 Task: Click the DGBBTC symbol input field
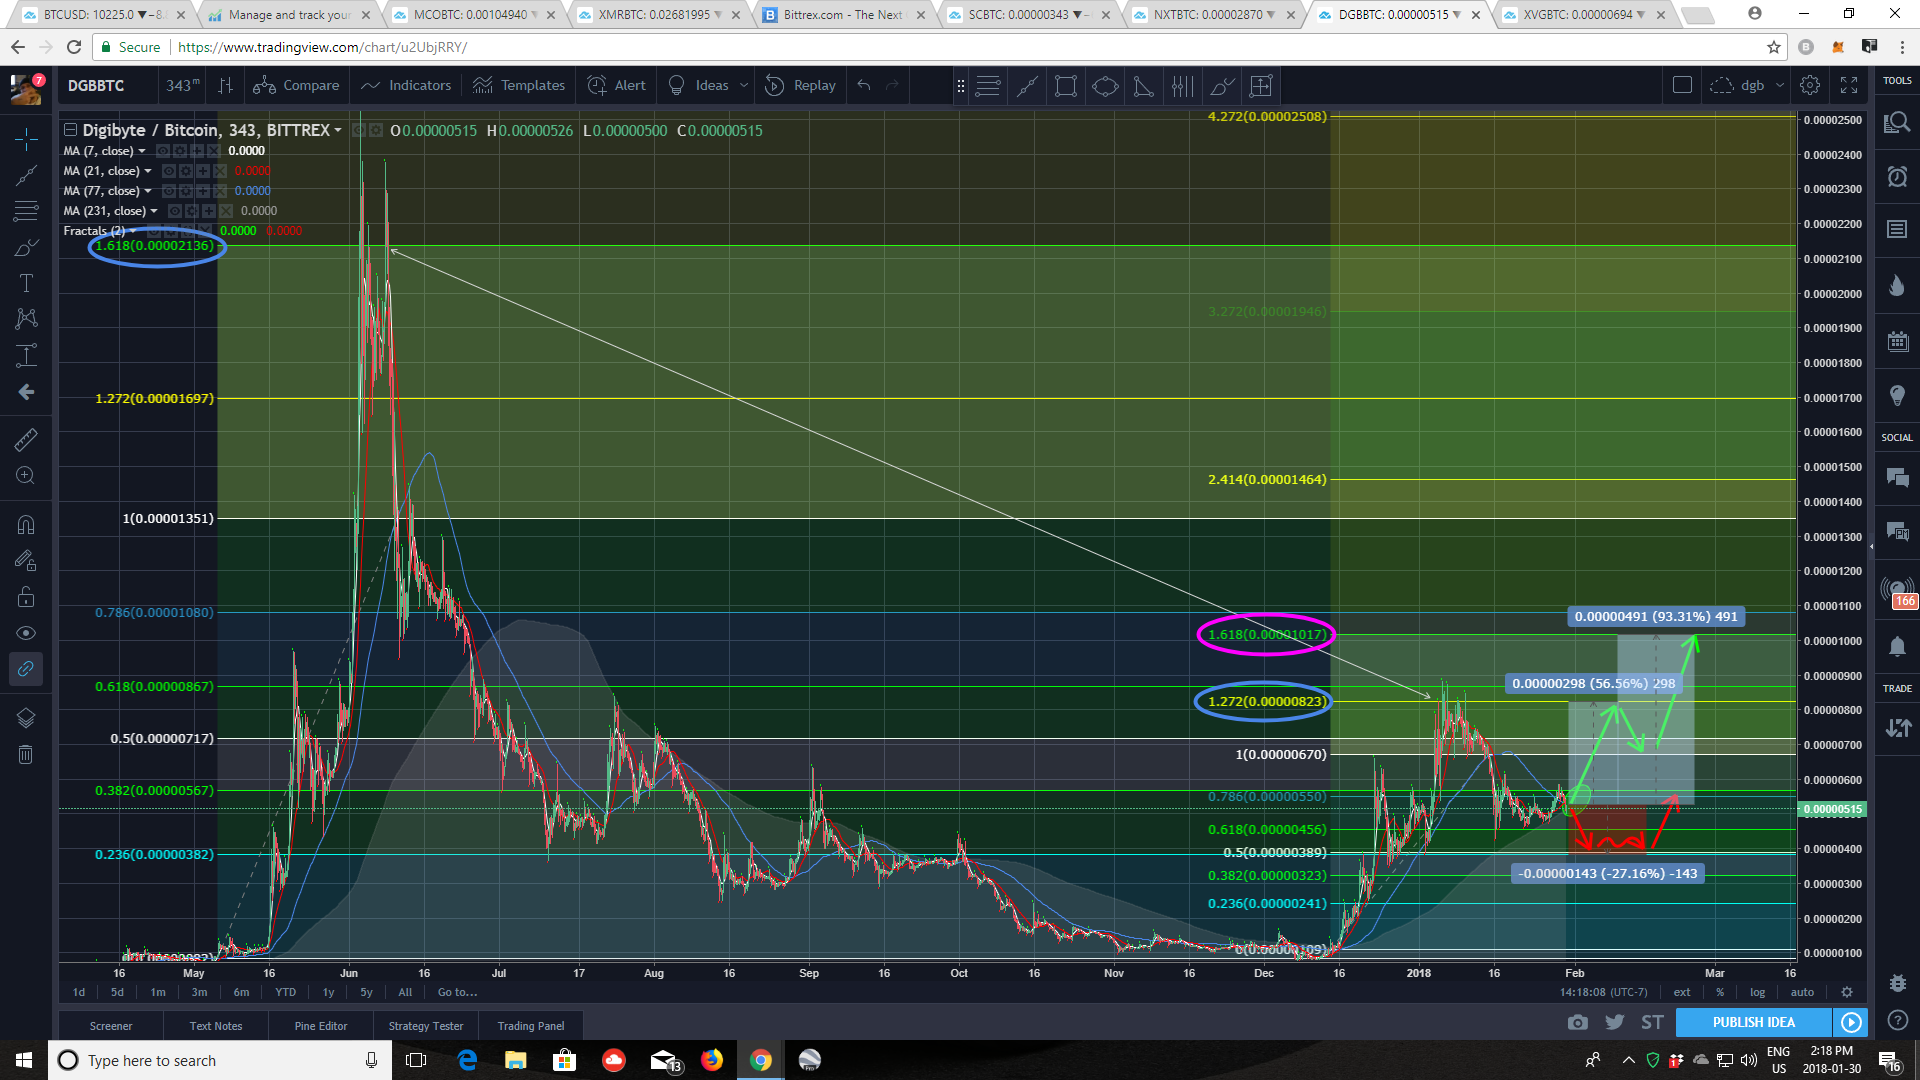[108, 86]
